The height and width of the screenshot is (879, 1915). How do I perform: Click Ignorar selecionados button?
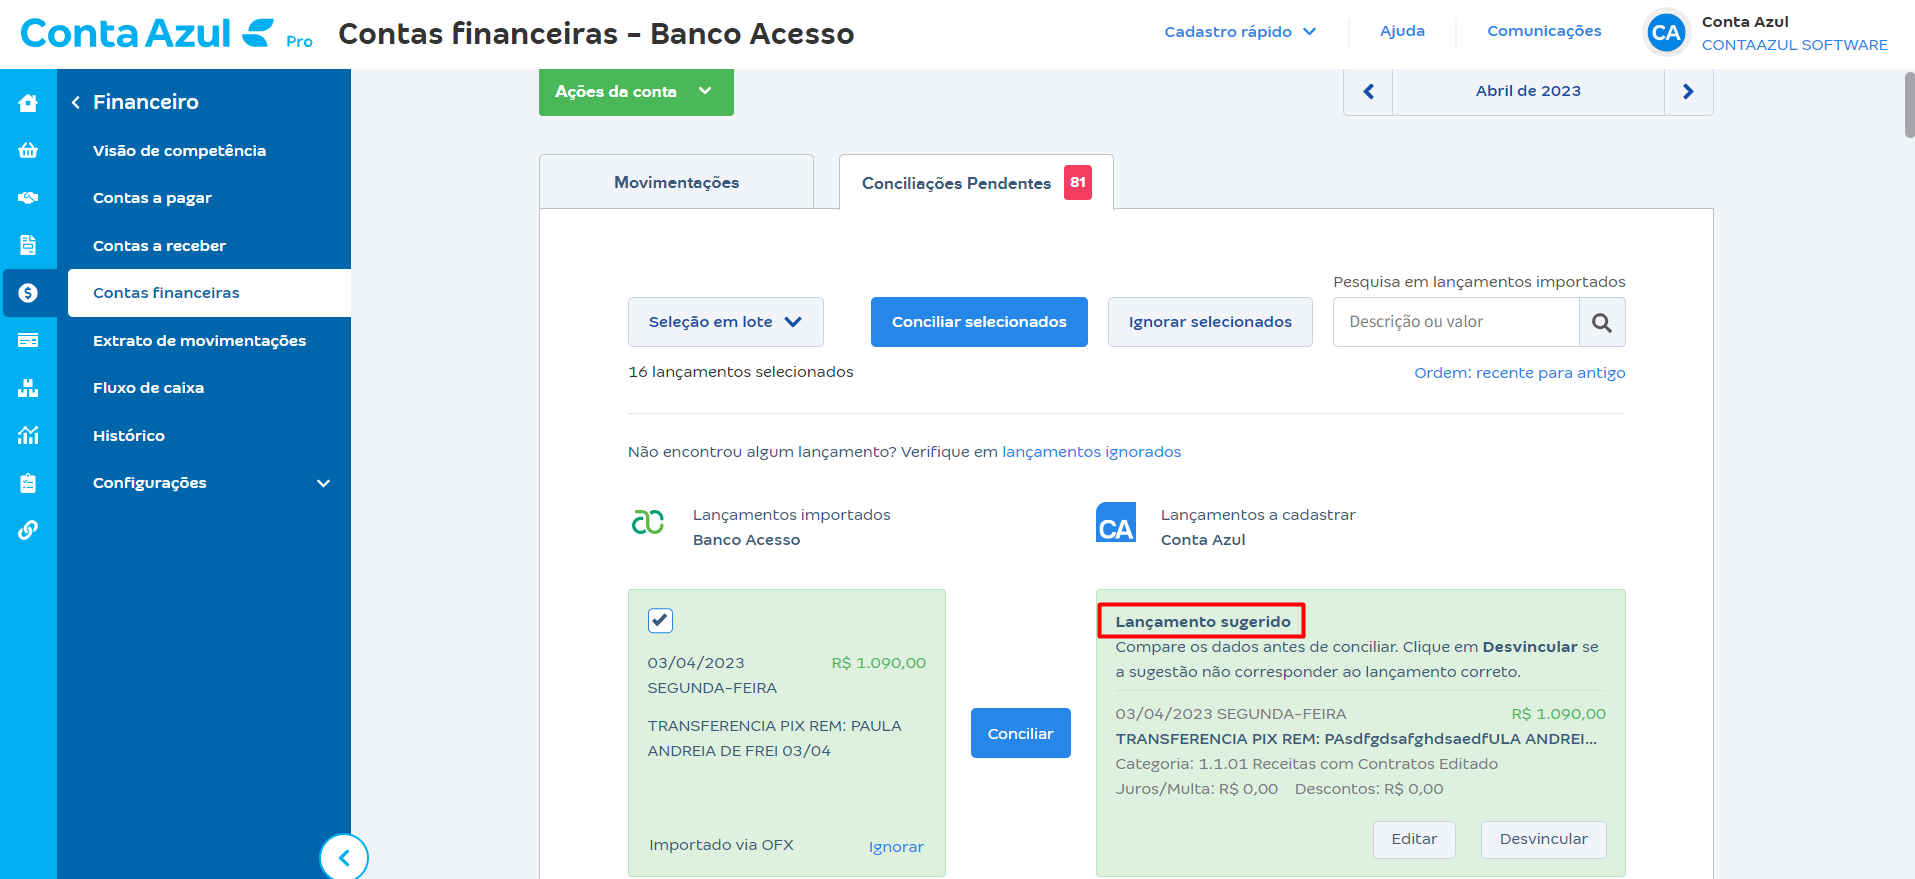point(1210,322)
